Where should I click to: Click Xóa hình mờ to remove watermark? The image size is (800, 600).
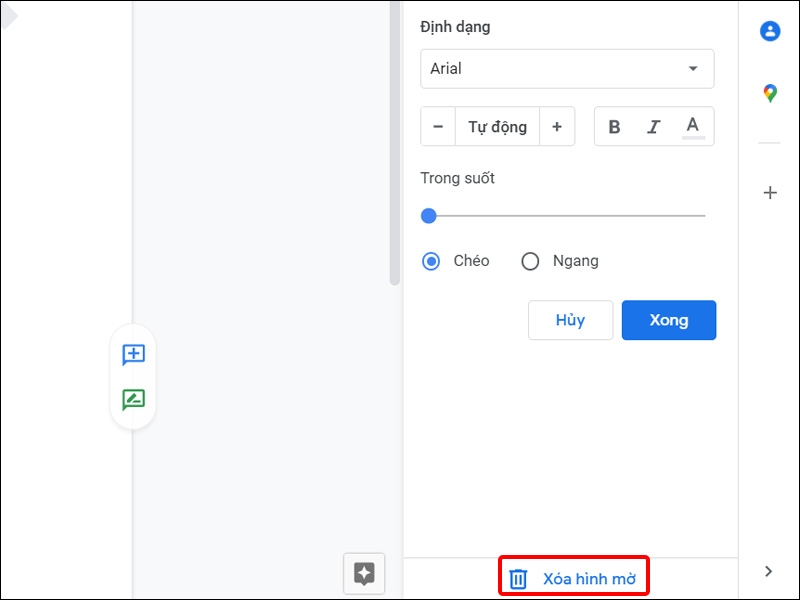coord(573,579)
